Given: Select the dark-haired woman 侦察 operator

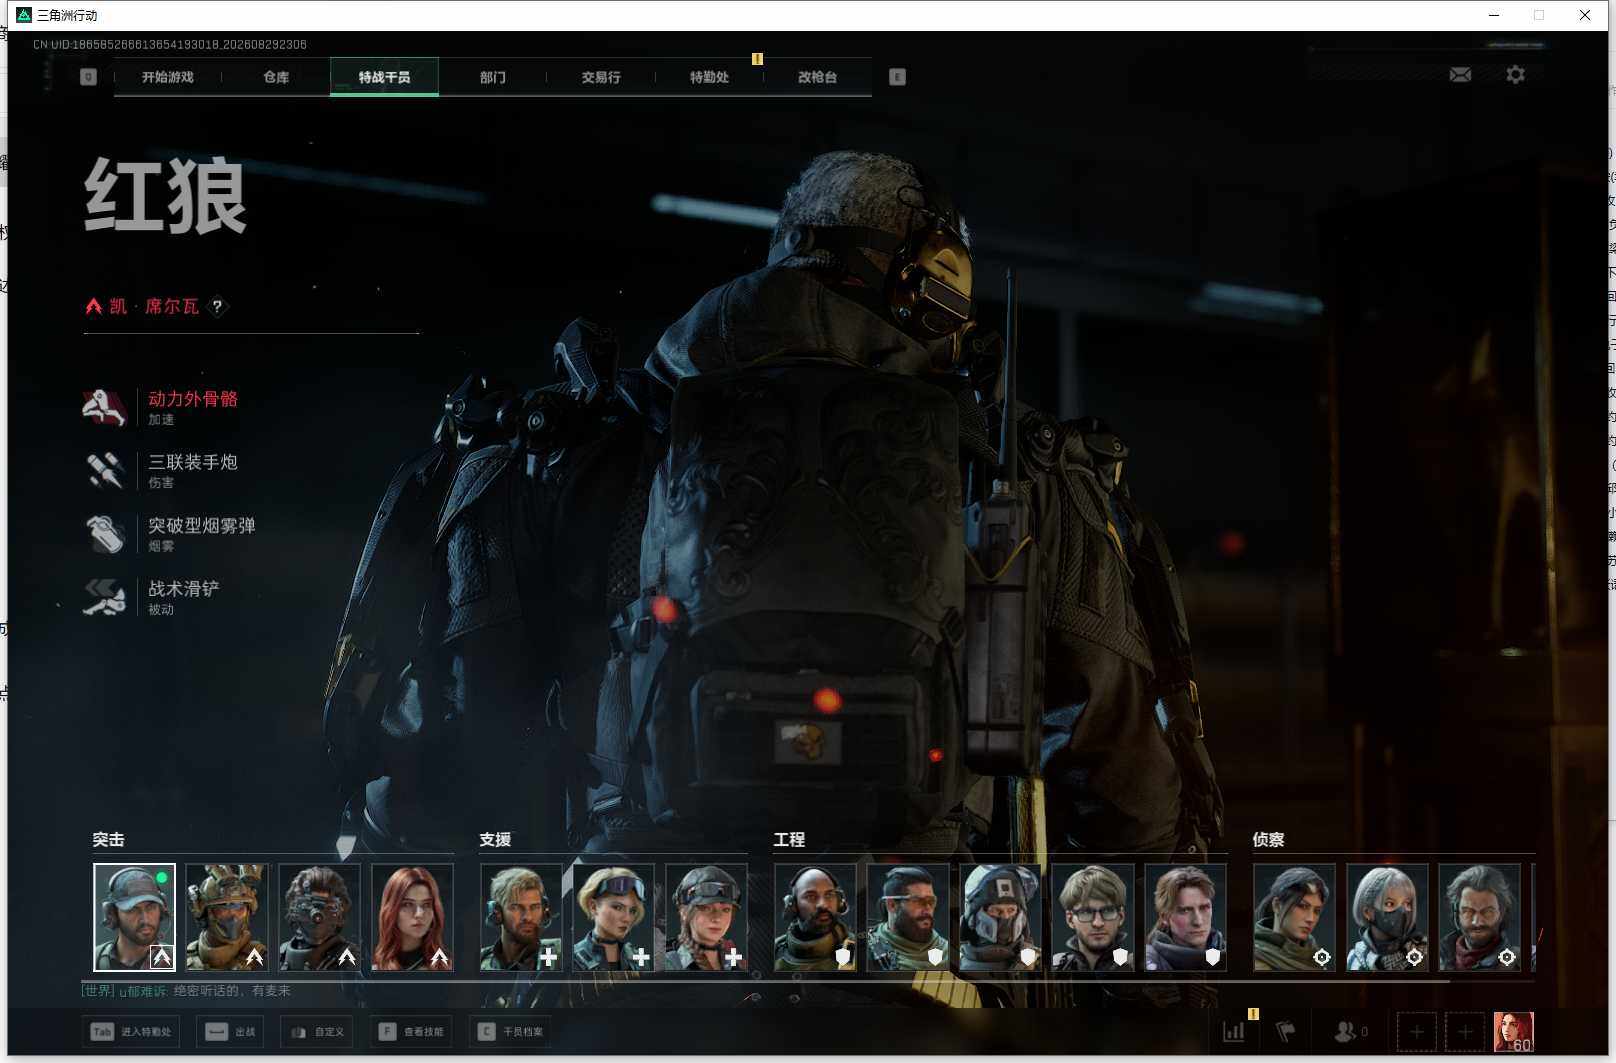Looking at the screenshot, I should (1294, 917).
